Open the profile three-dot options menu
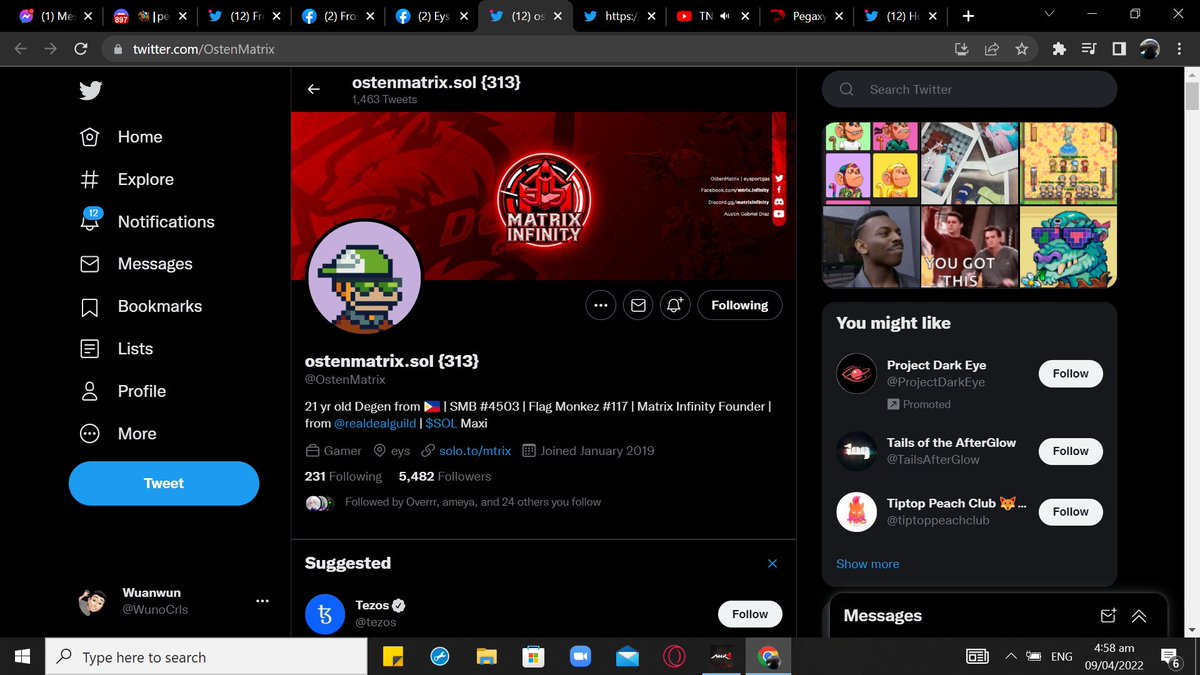The height and width of the screenshot is (675, 1200). pyautogui.click(x=600, y=306)
